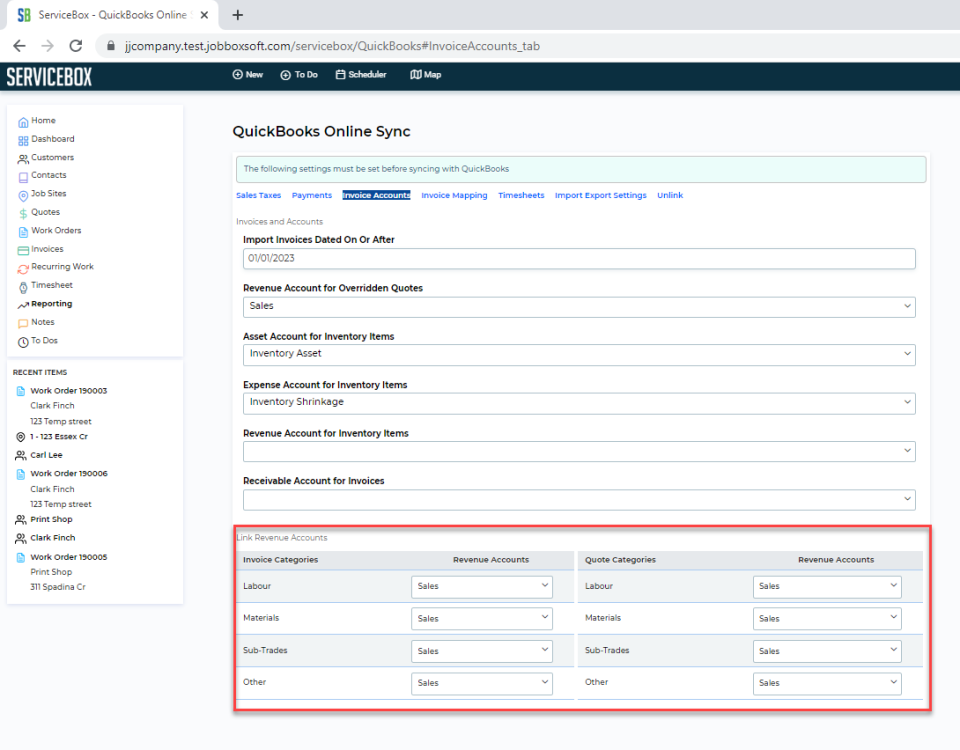Viewport: 960px width, 750px height.
Task: Open Invoice Other revenue account dropdown
Action: [x=482, y=683]
